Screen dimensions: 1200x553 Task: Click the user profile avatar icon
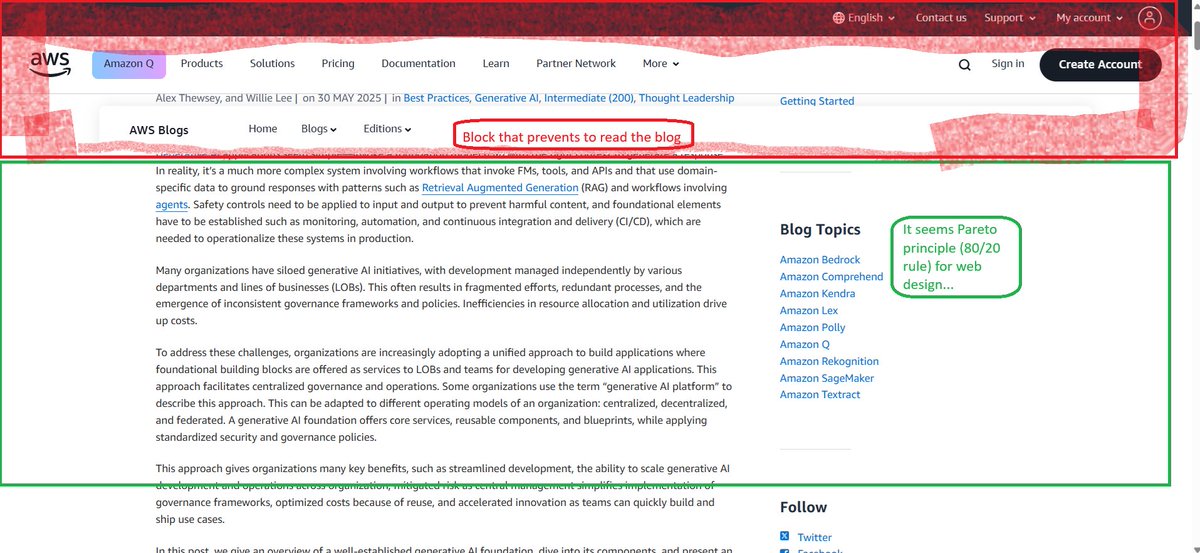pos(1150,17)
